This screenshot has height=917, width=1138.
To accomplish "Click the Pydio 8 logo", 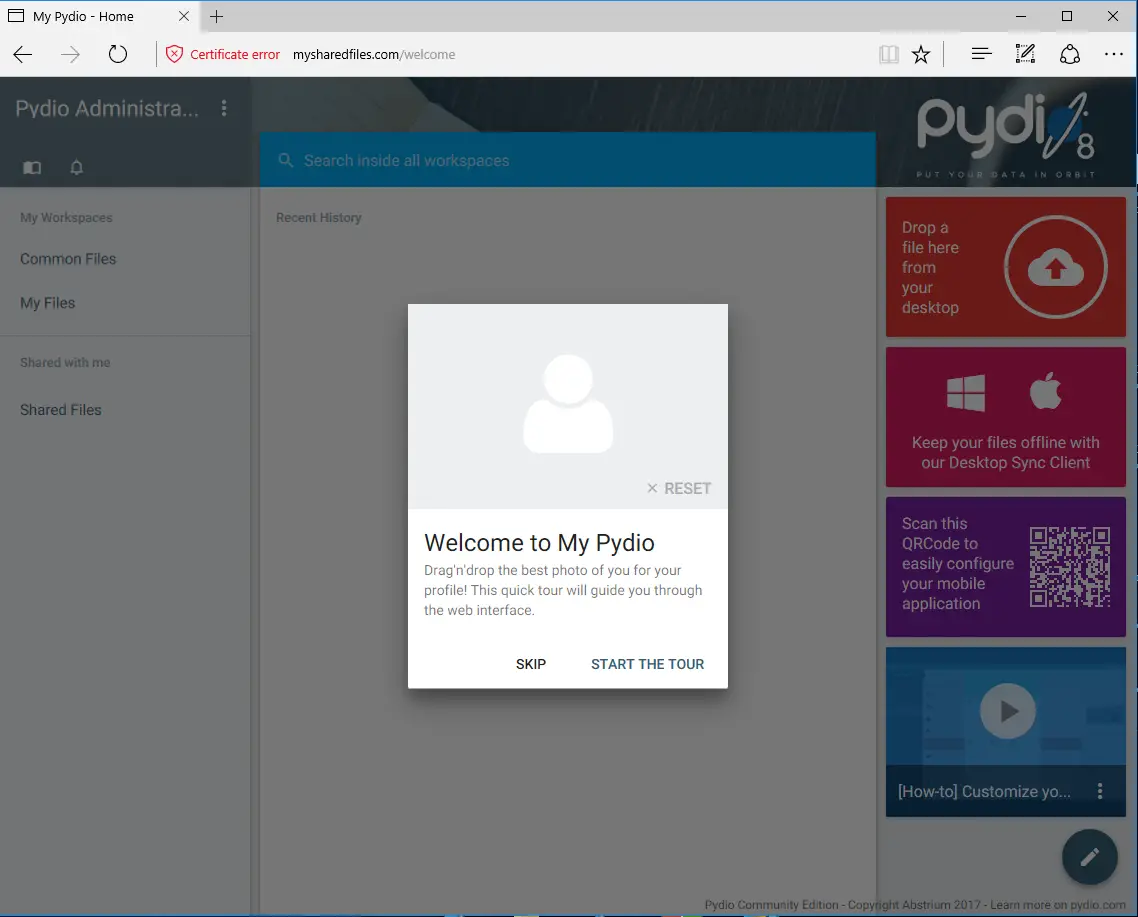I will pyautogui.click(x=1006, y=134).
